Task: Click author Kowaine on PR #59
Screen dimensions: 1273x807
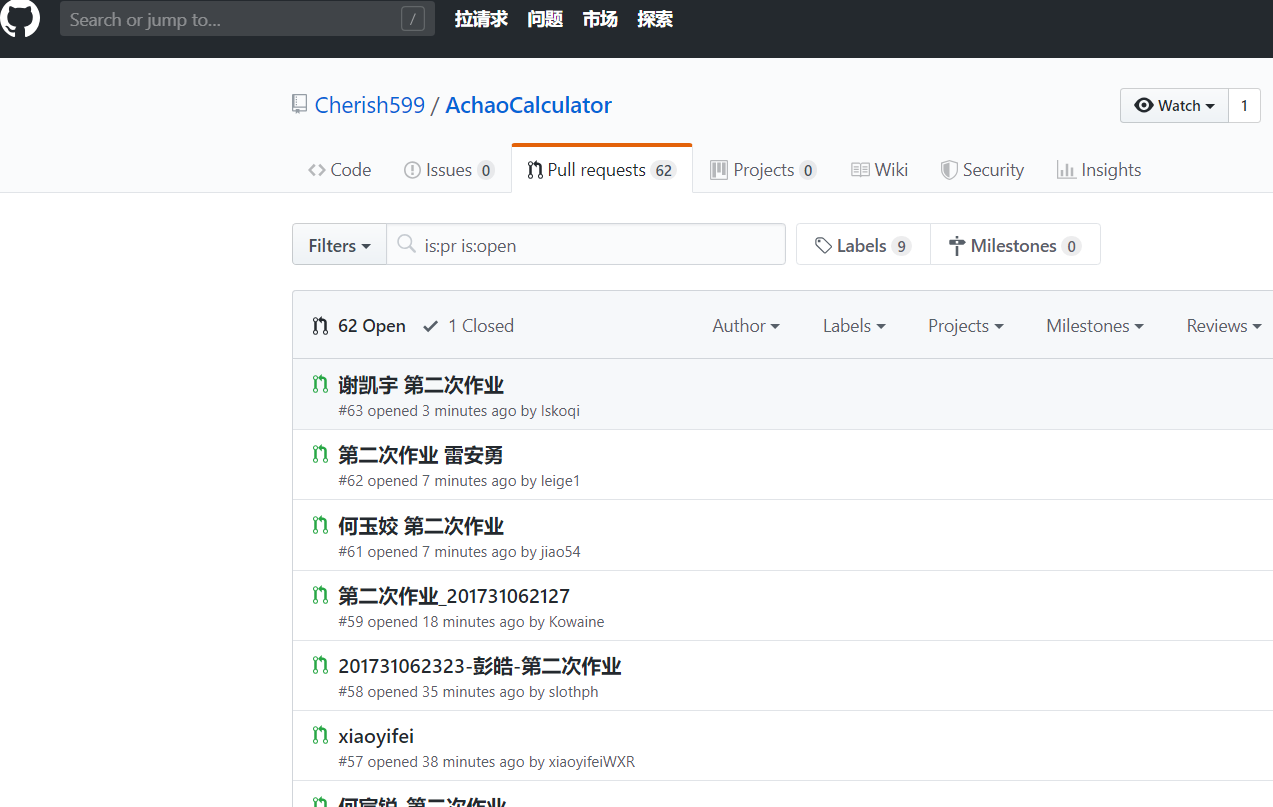Action: 577,622
